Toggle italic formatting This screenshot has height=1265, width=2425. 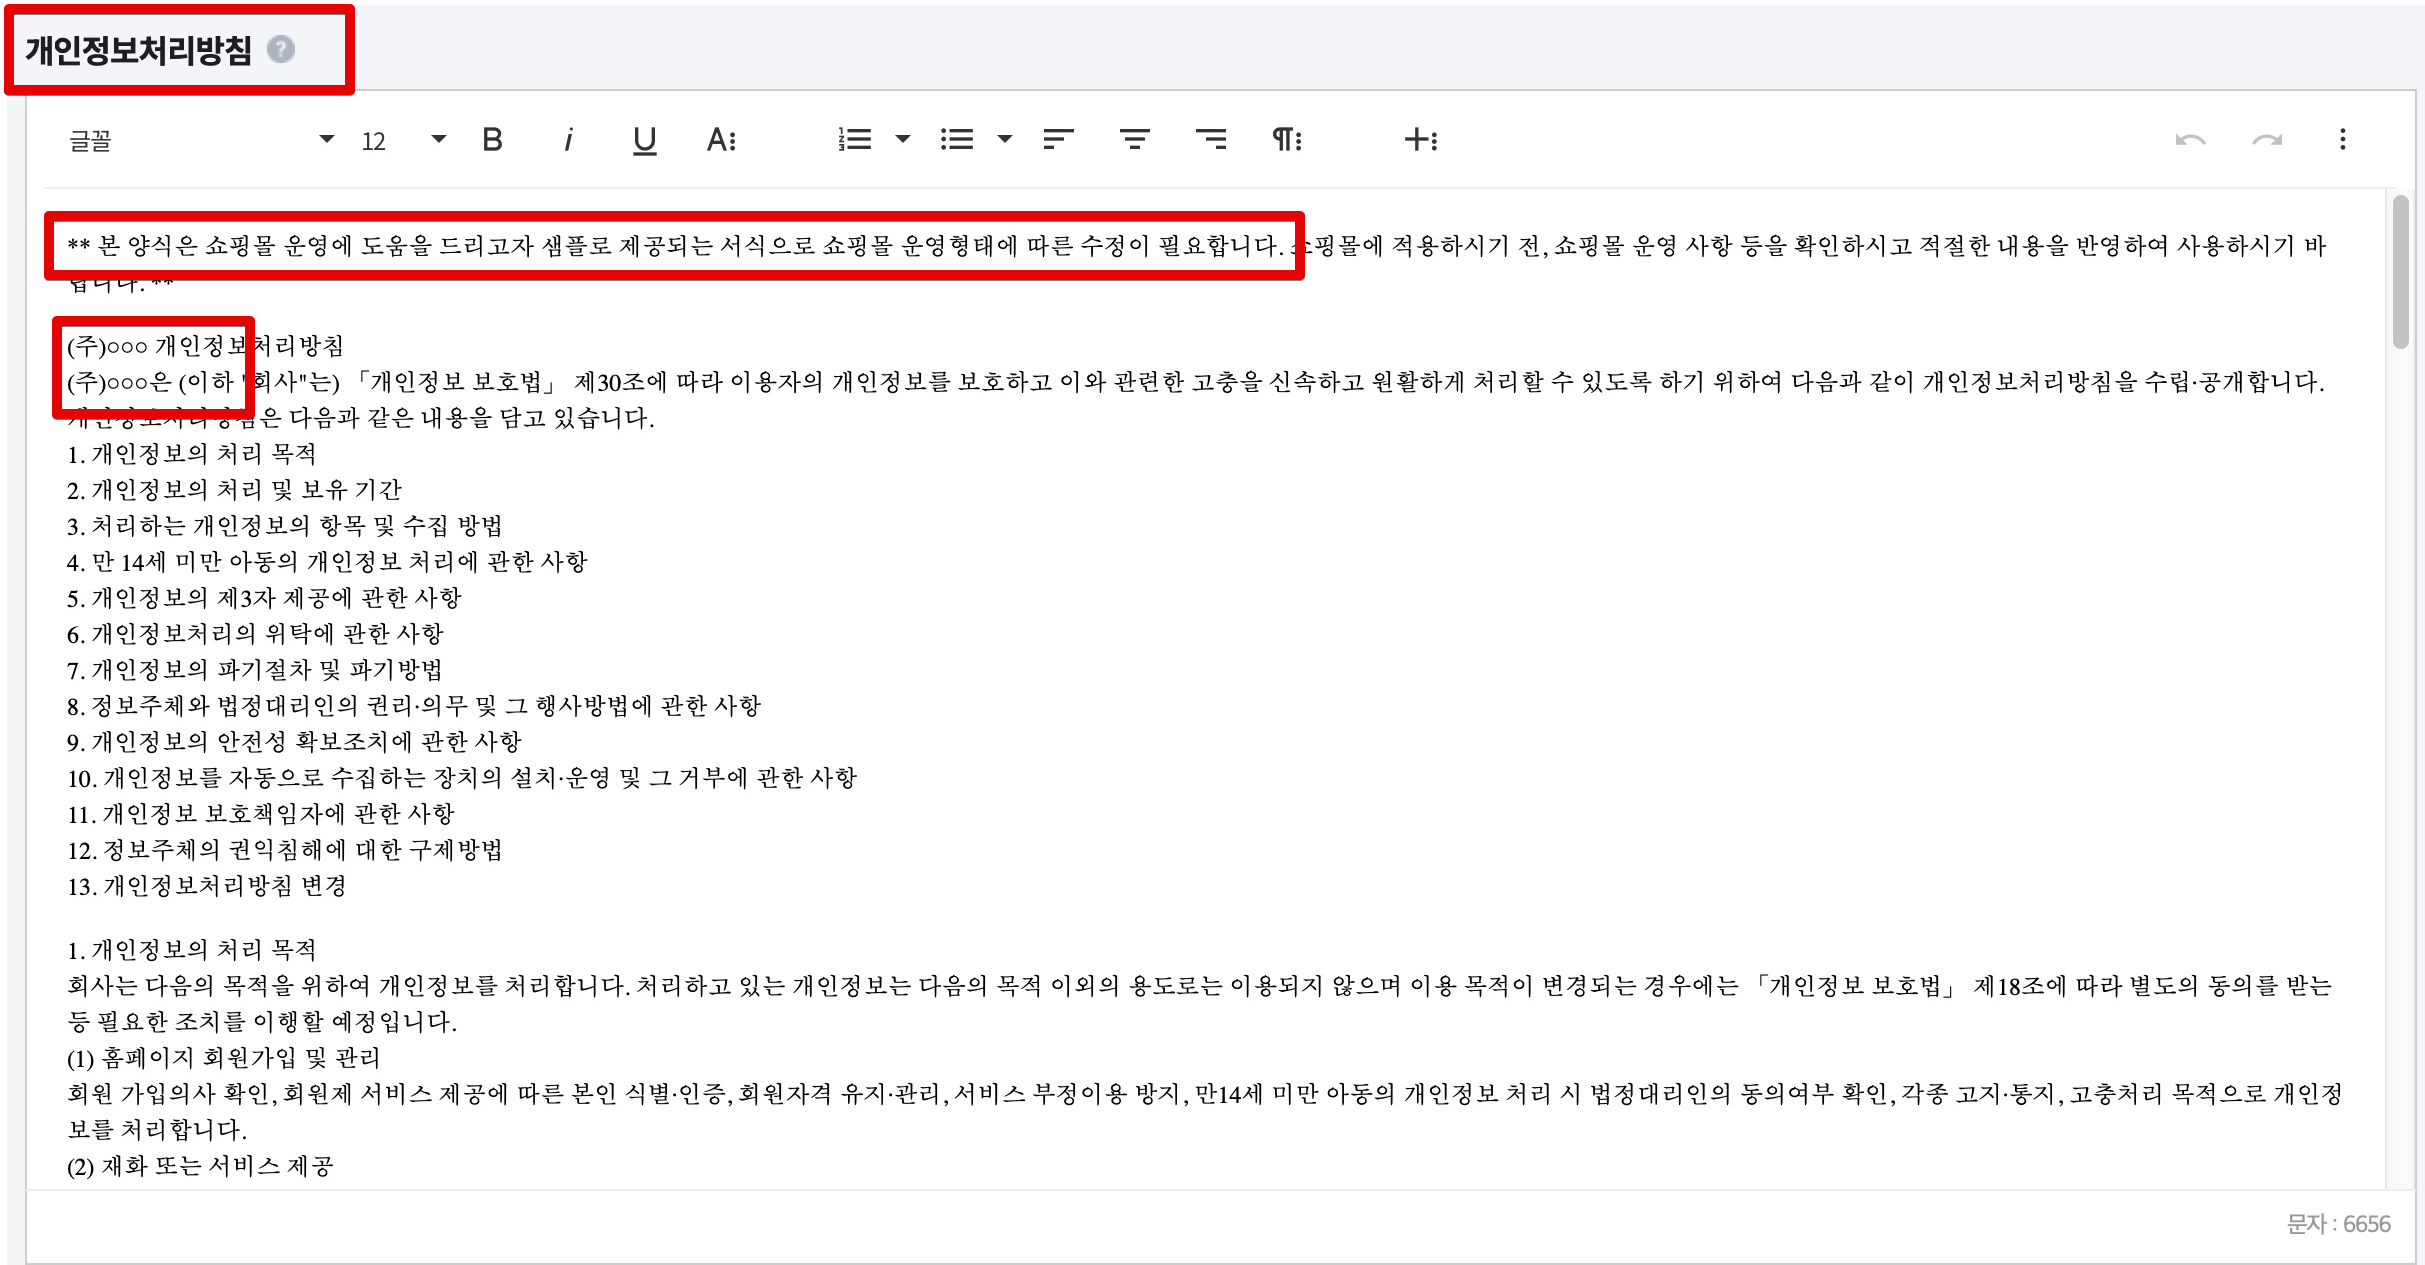pos(568,140)
